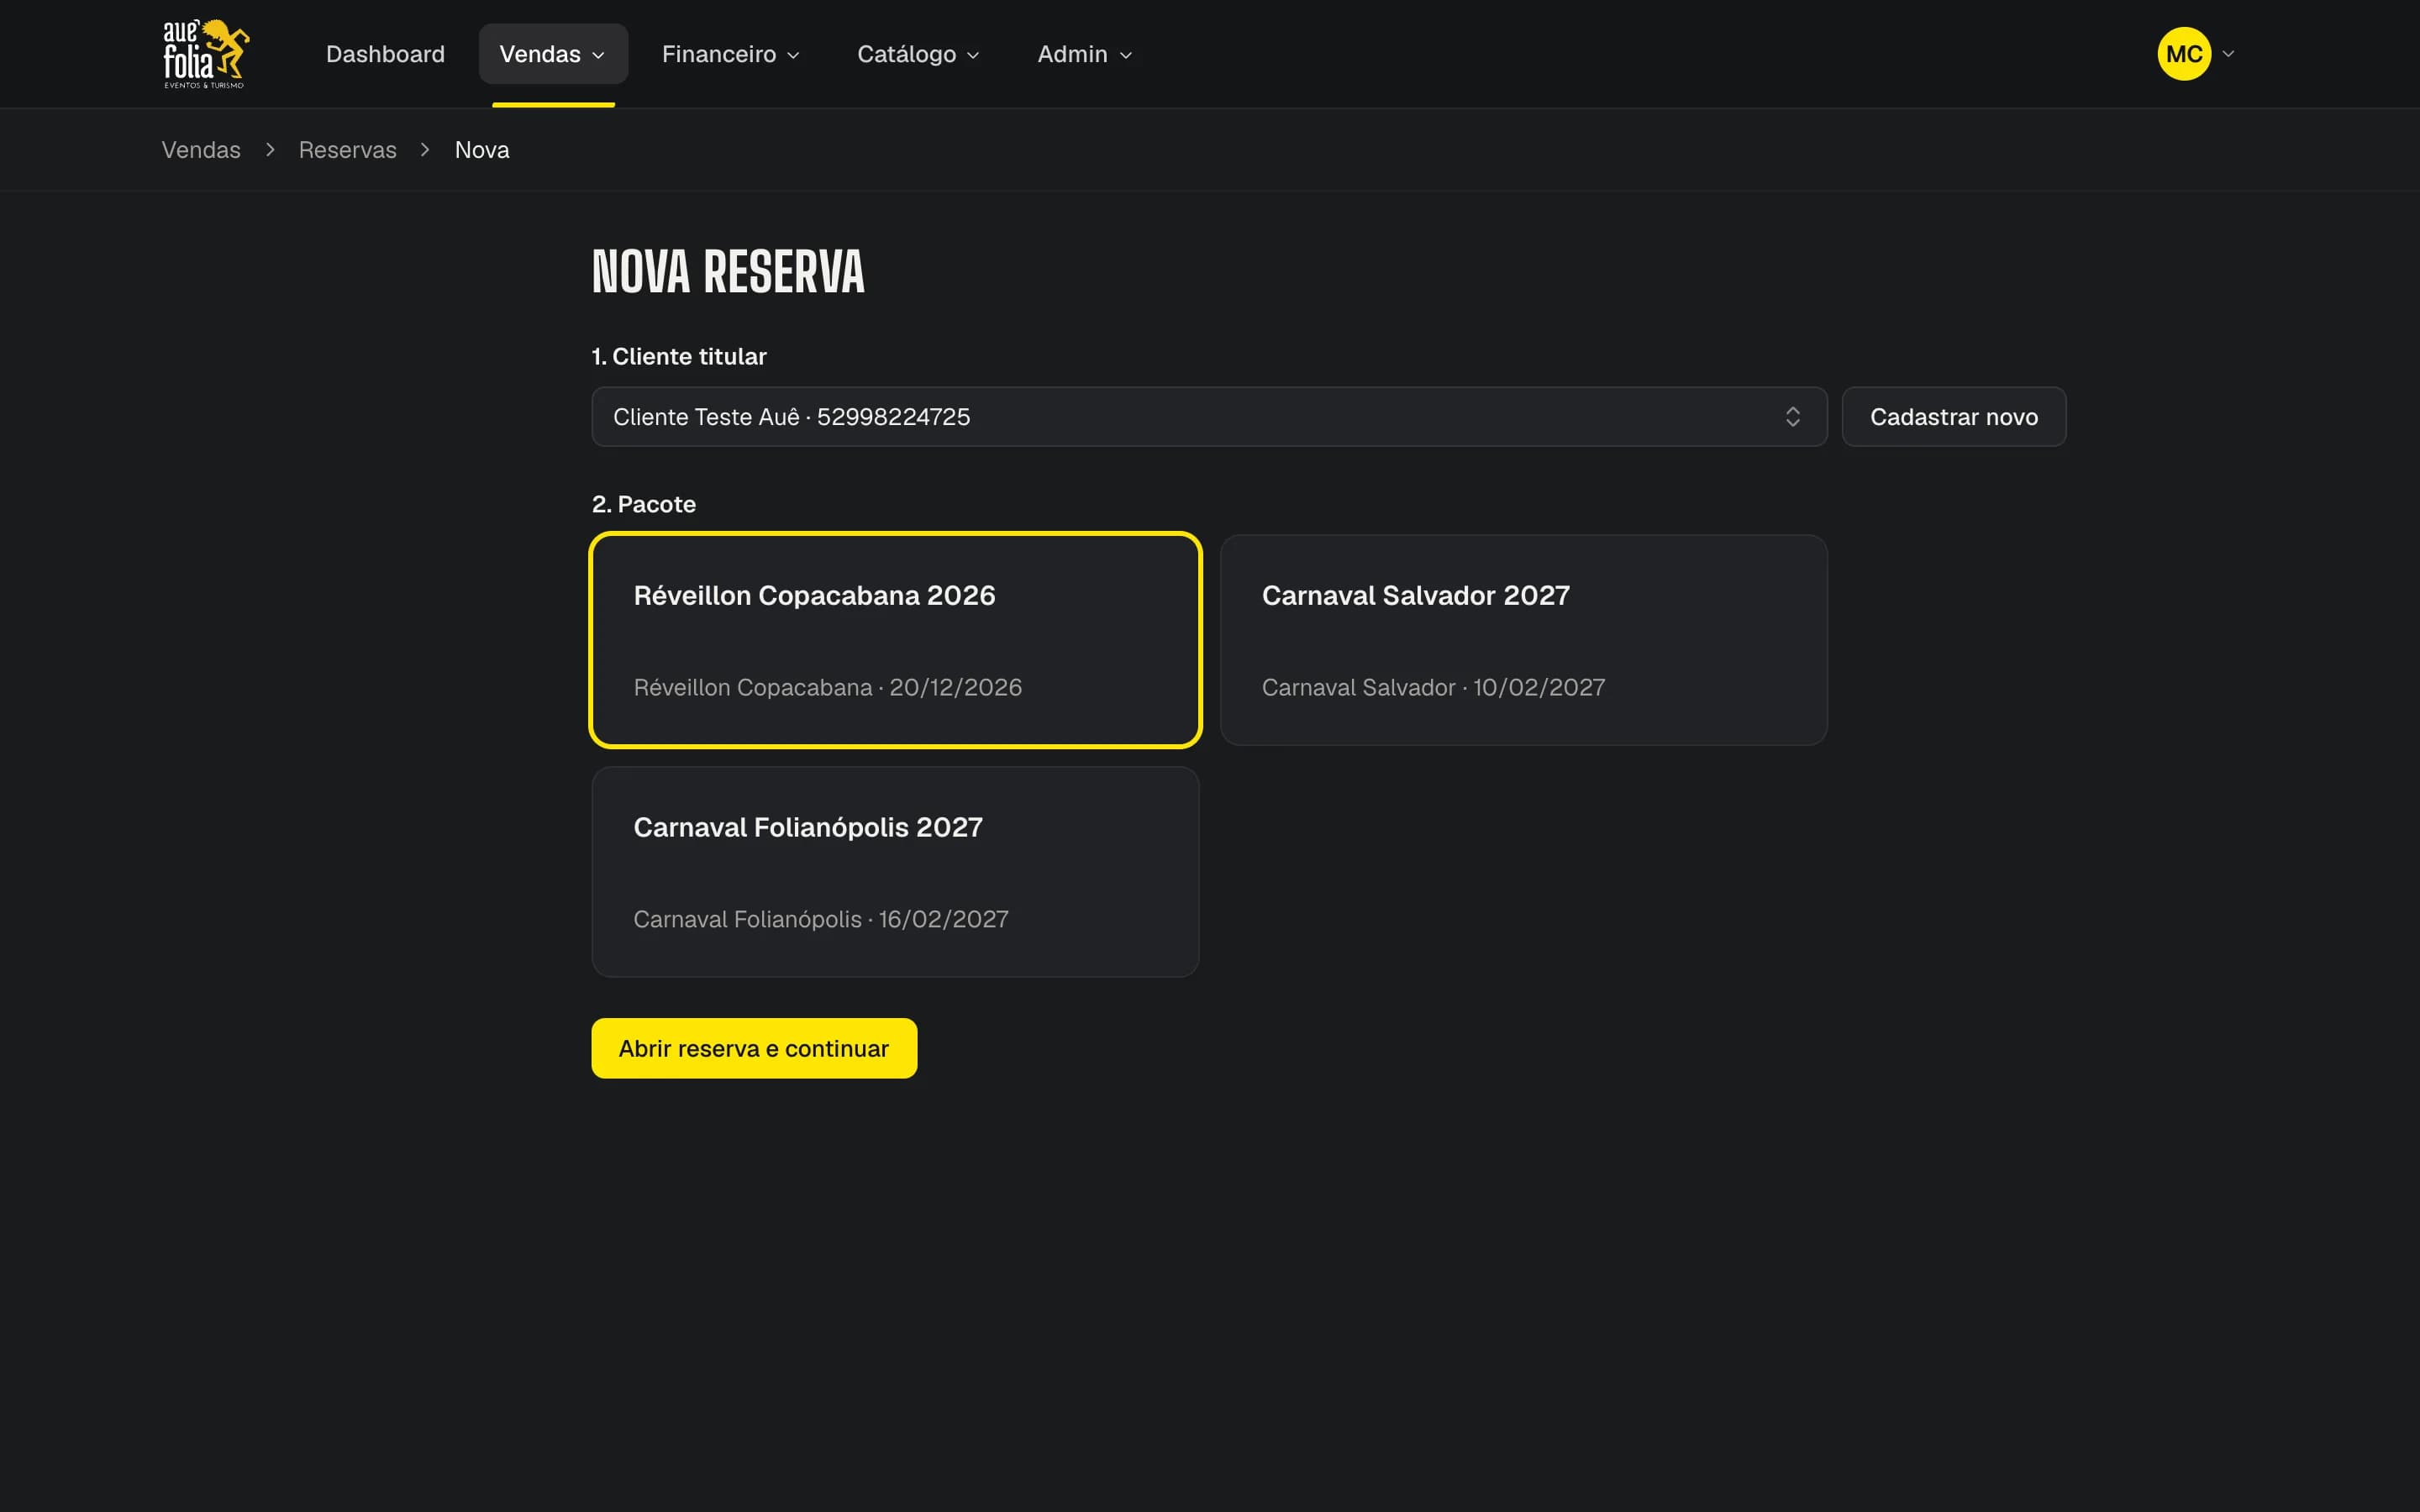Go to Reservas in the breadcrumb
Screen dimensions: 2420x1512
[x=347, y=150]
